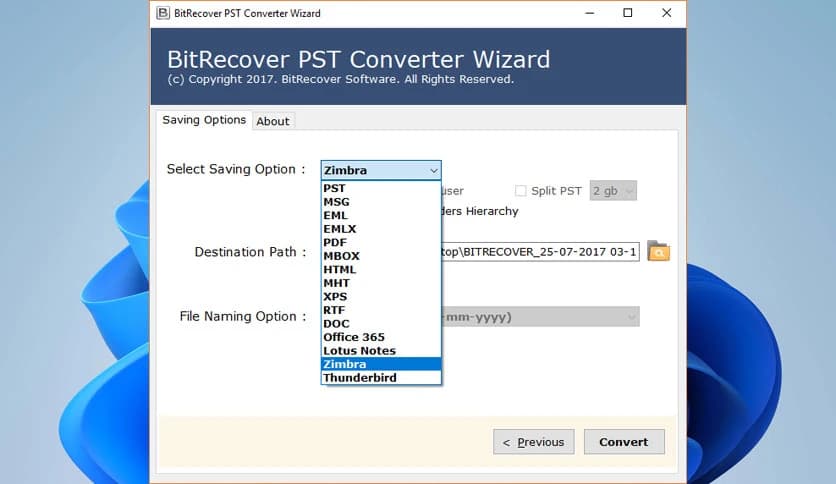Click inside the Destination Path field

(540, 252)
